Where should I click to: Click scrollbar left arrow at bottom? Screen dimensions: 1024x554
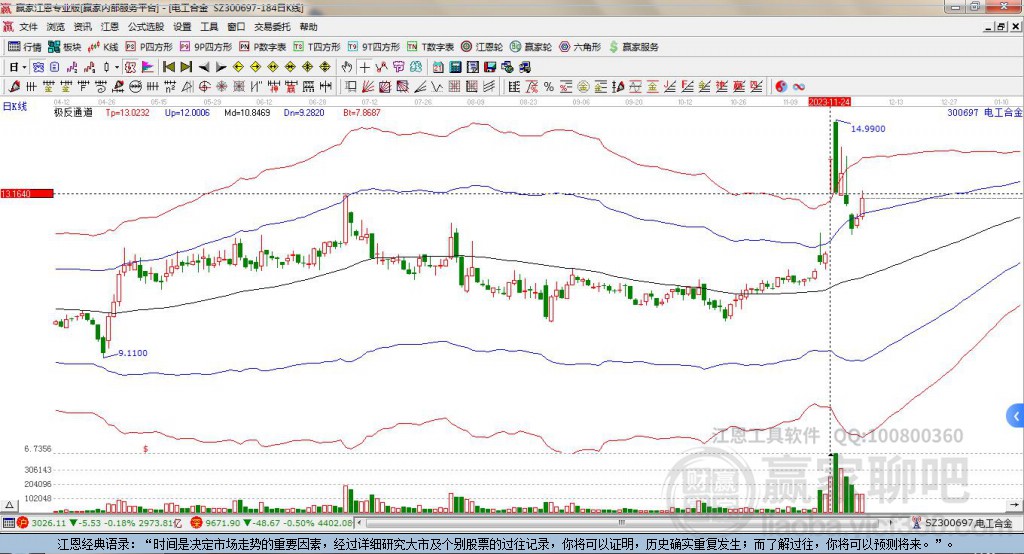[x=360, y=523]
